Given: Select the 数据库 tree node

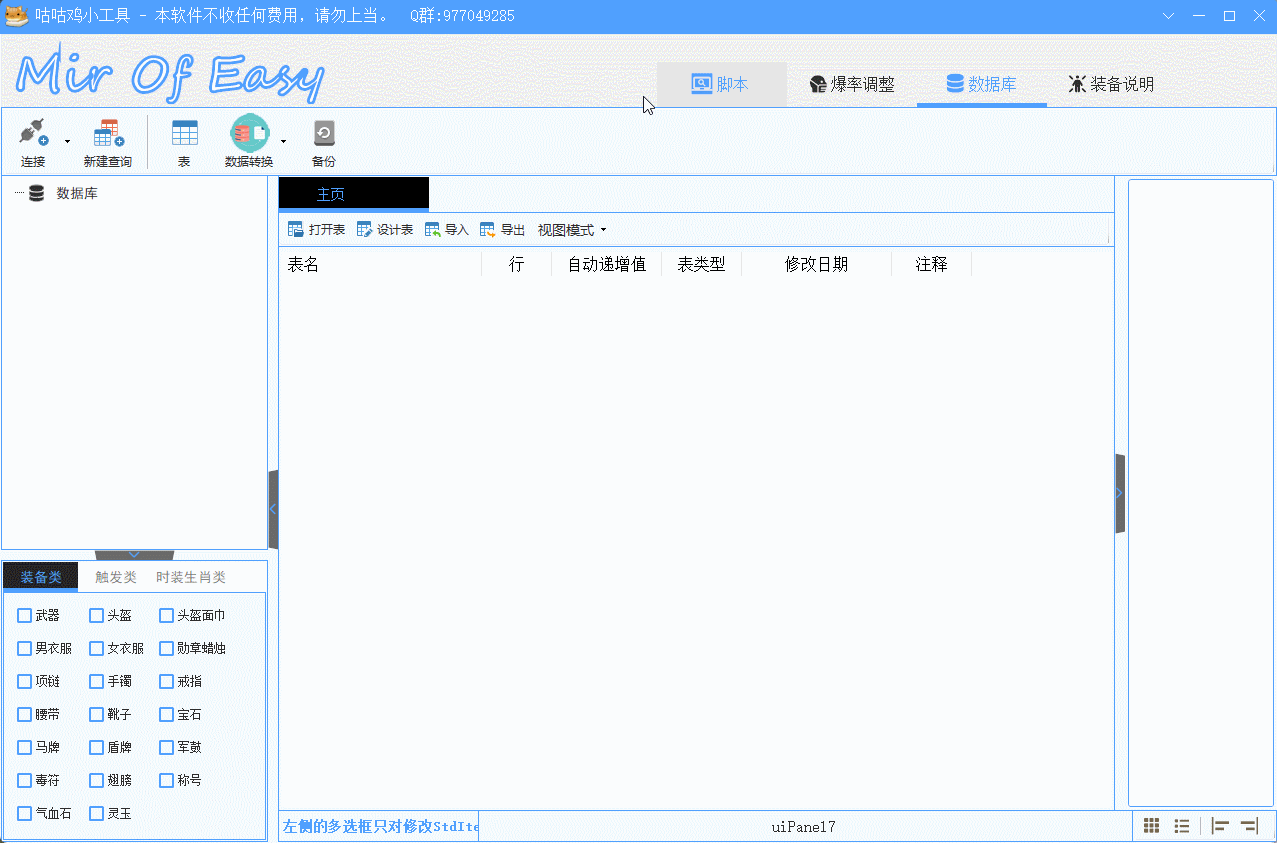Looking at the screenshot, I should point(76,194).
